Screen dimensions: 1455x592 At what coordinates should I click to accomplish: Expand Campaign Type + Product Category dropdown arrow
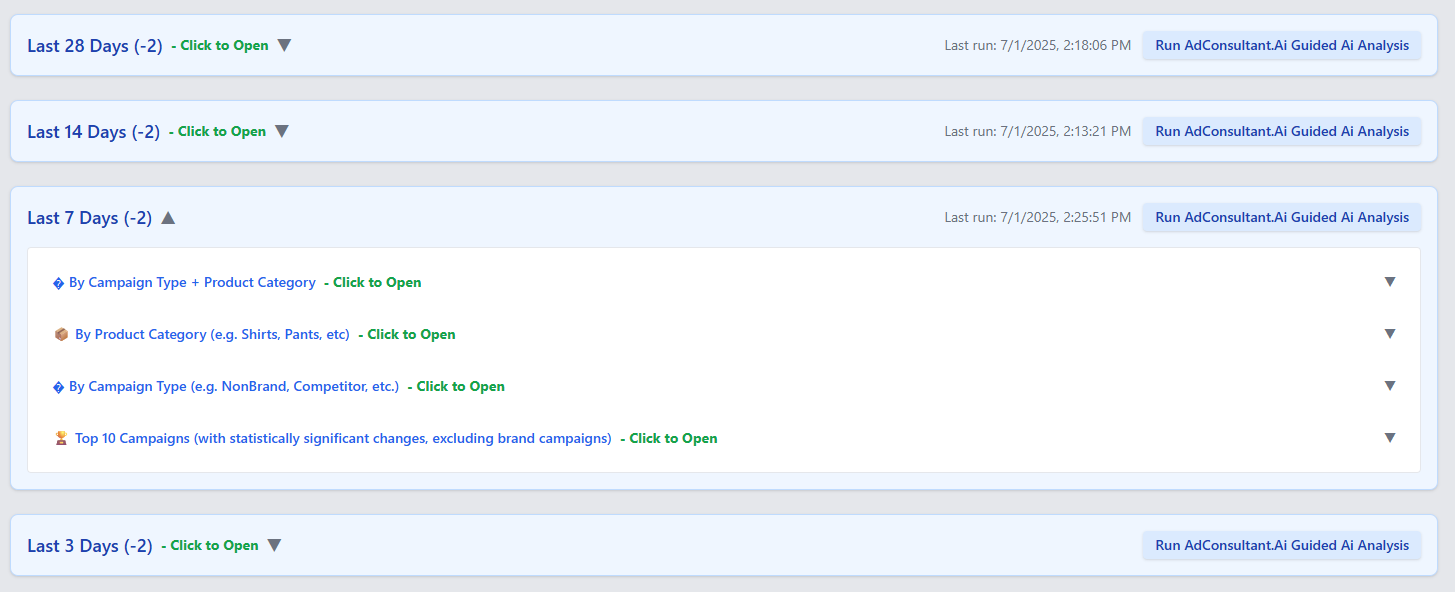click(x=1389, y=282)
